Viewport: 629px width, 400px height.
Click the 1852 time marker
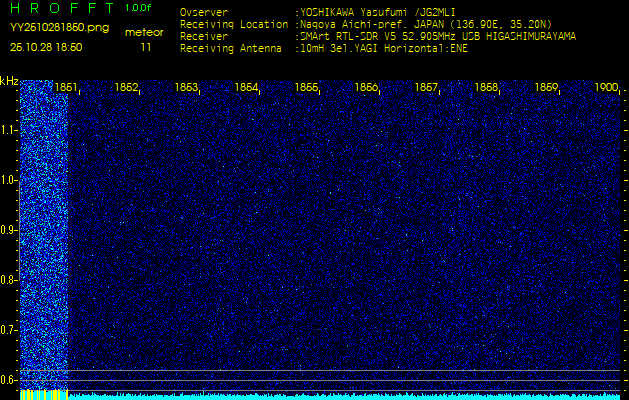(126, 88)
